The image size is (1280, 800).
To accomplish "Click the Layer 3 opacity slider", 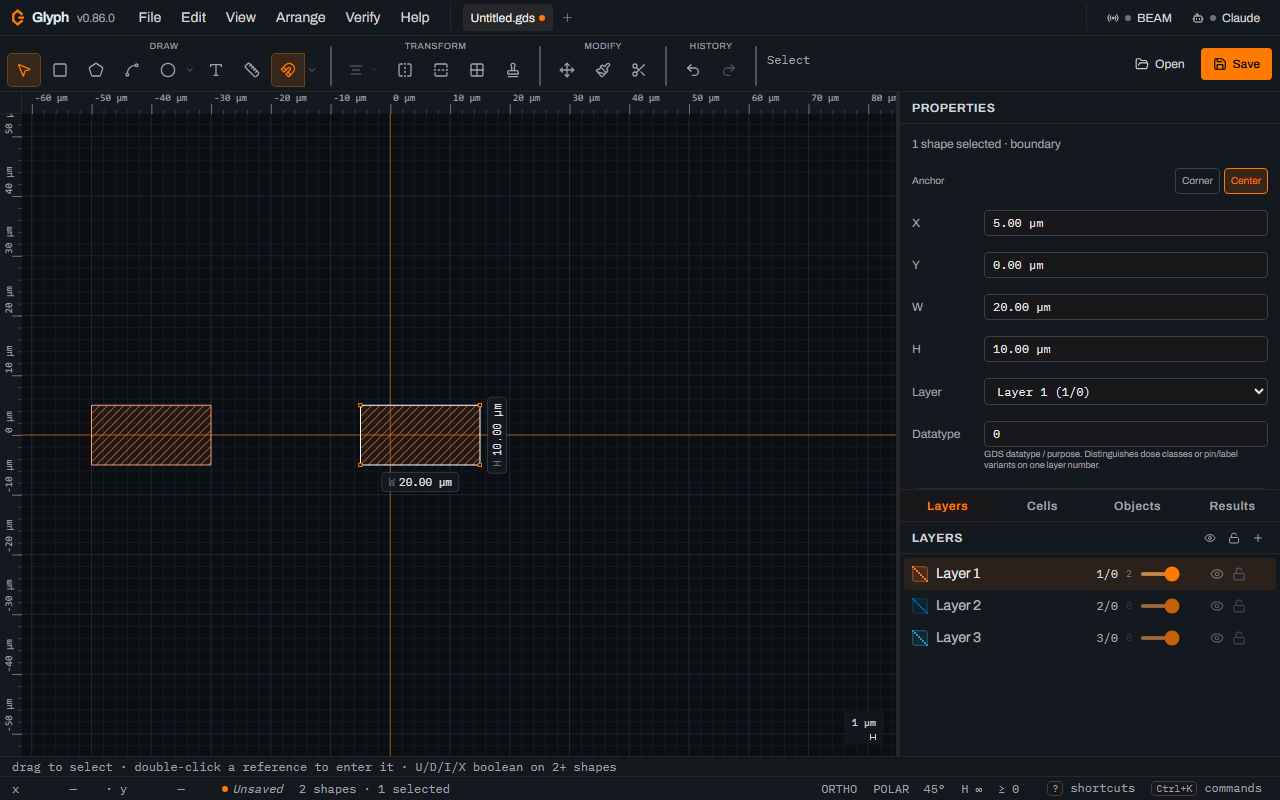I will (x=1160, y=638).
